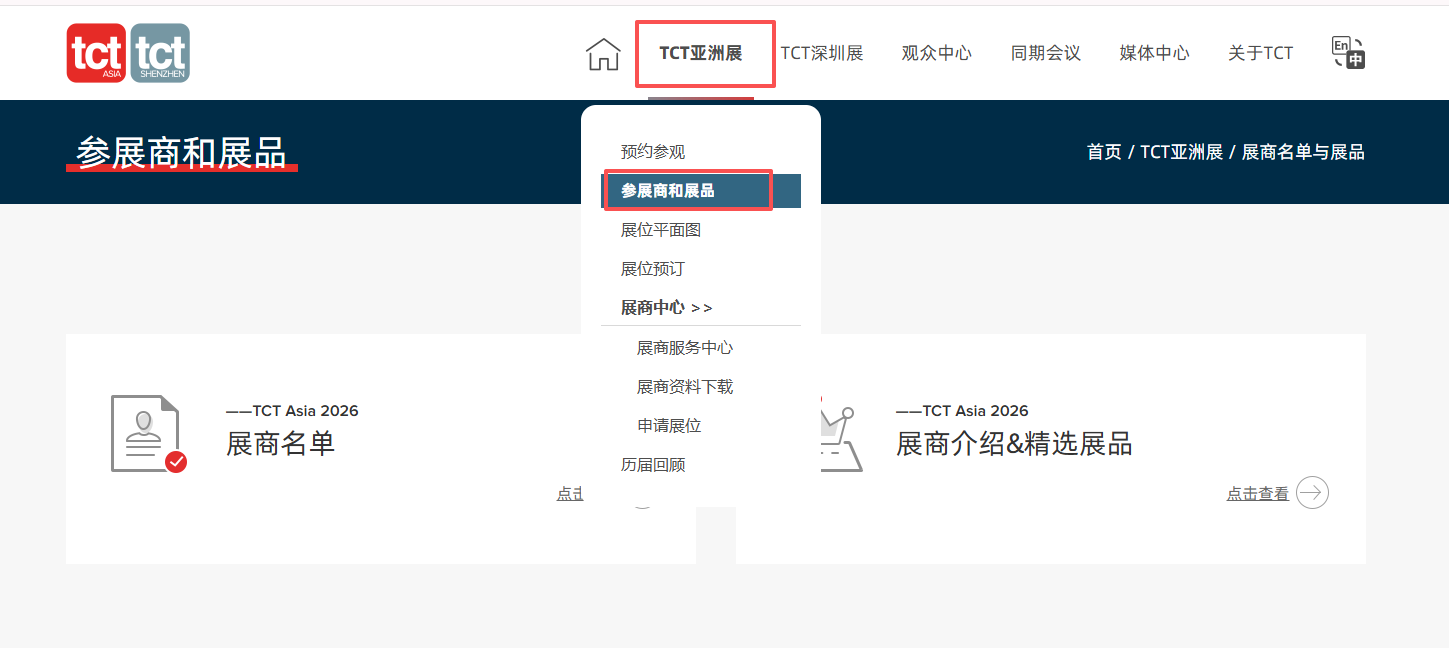Open the TCT亚洲展 navigation menu
Viewport: 1449px width, 648px height.
coord(701,54)
